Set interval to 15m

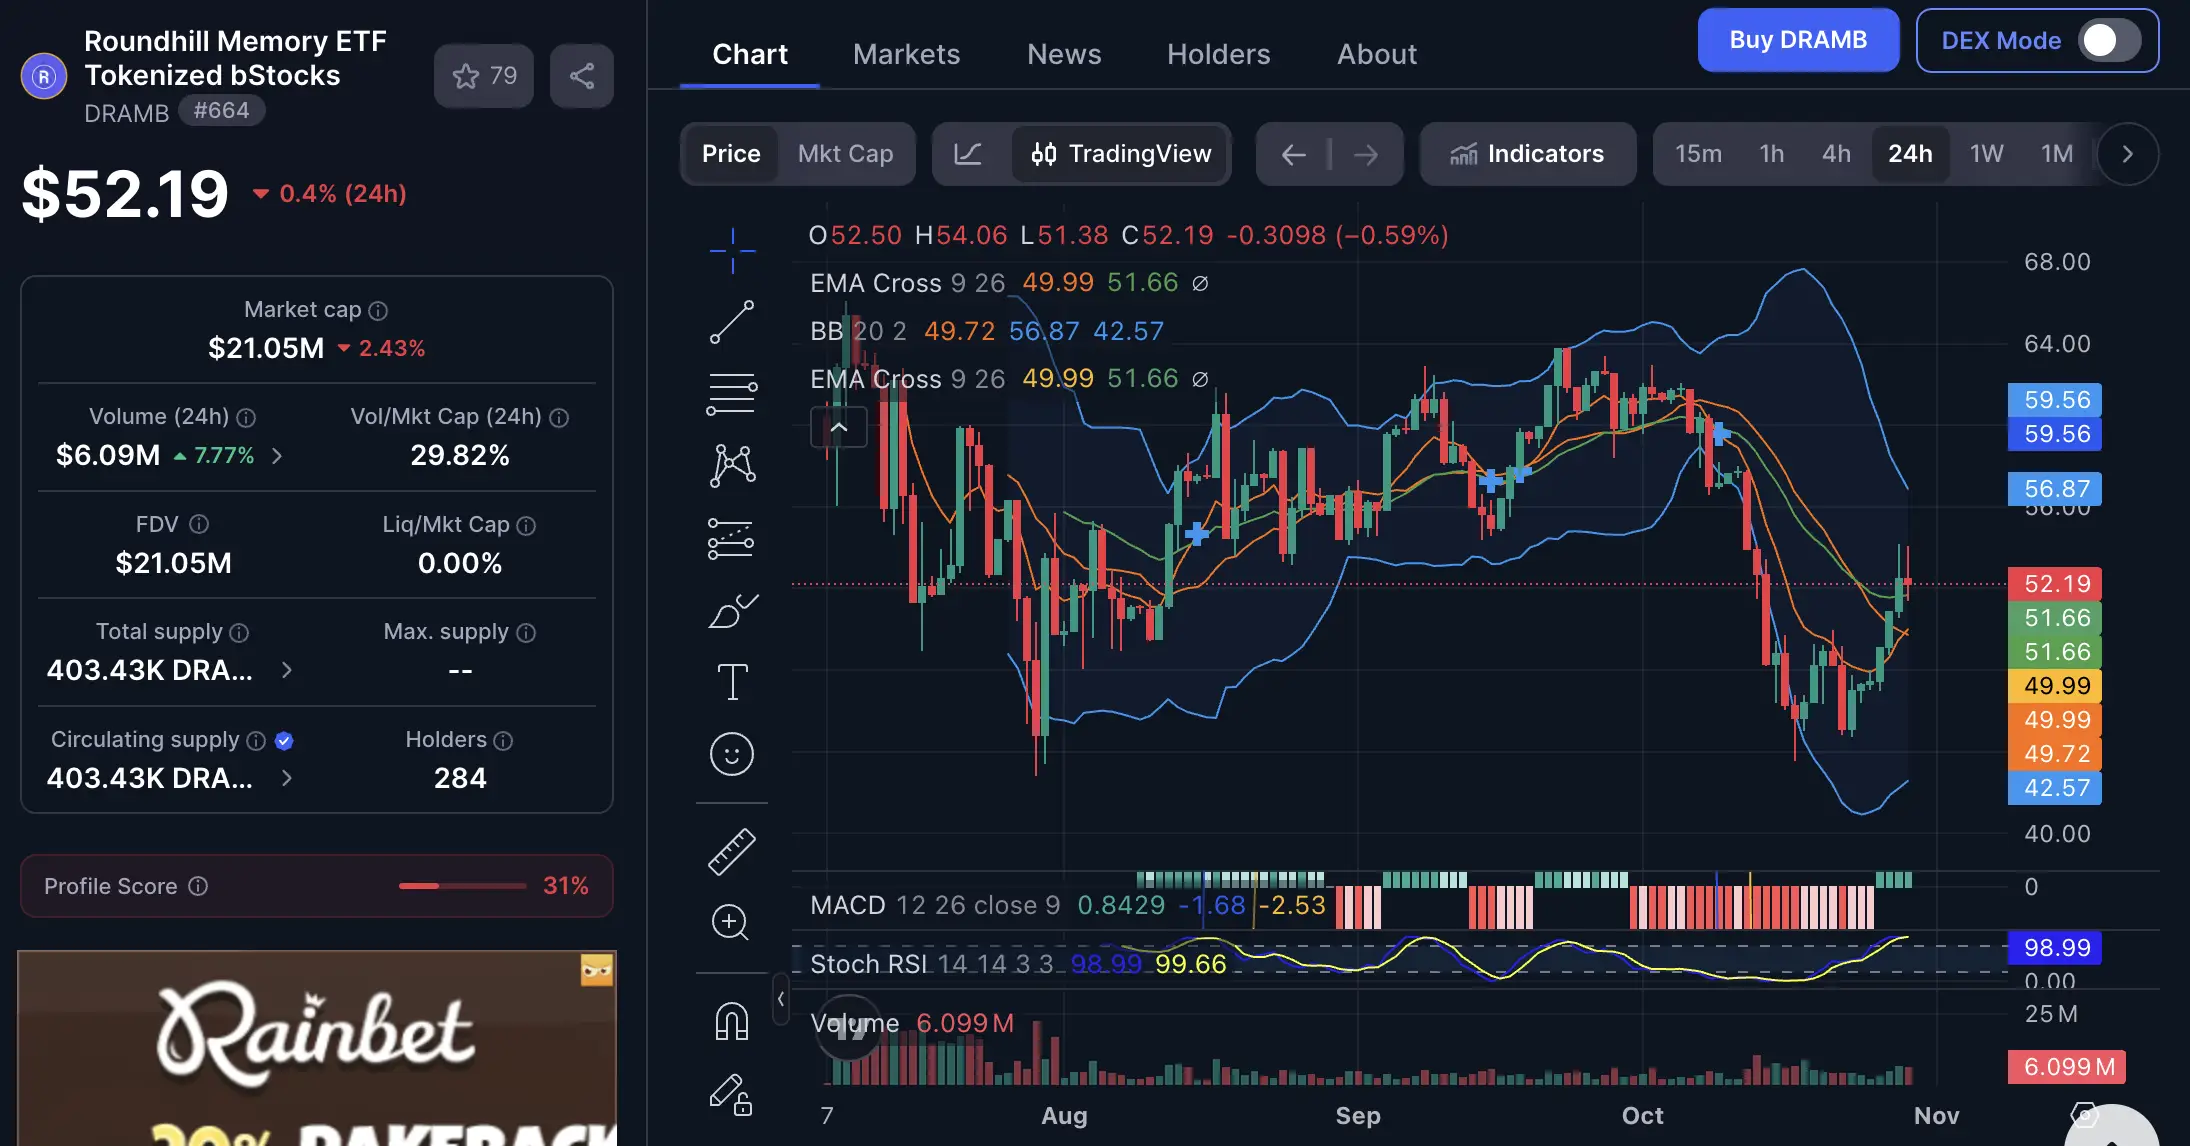[1698, 154]
